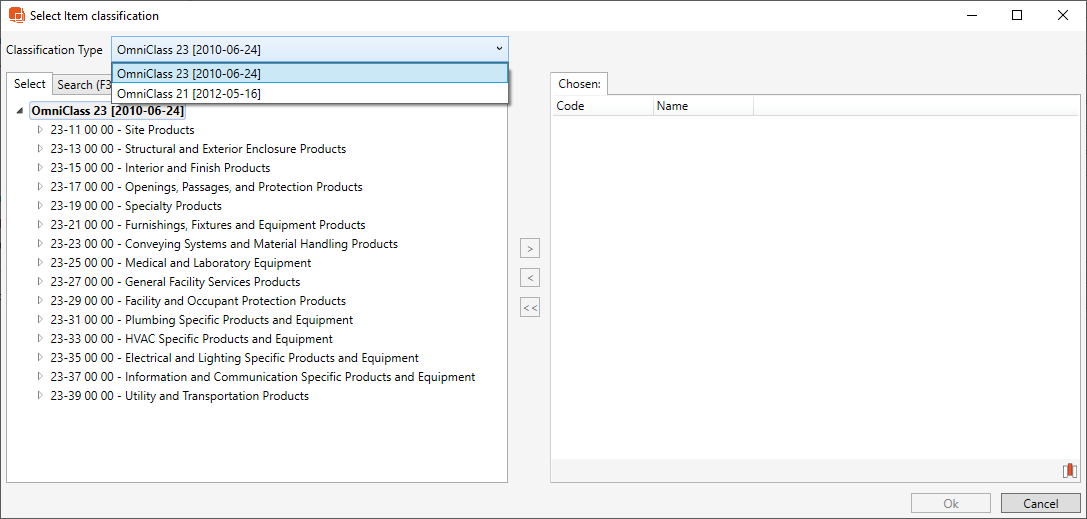The width and height of the screenshot is (1087, 519).
Task: Choose OmniClass 21 [2012-05-16] from list
Action: (189, 93)
